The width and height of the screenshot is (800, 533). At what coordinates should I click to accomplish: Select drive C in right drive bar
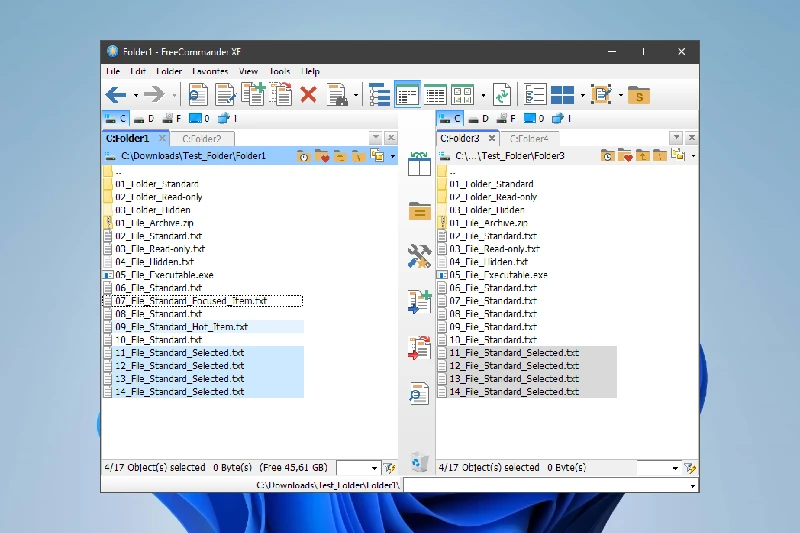tap(450, 119)
